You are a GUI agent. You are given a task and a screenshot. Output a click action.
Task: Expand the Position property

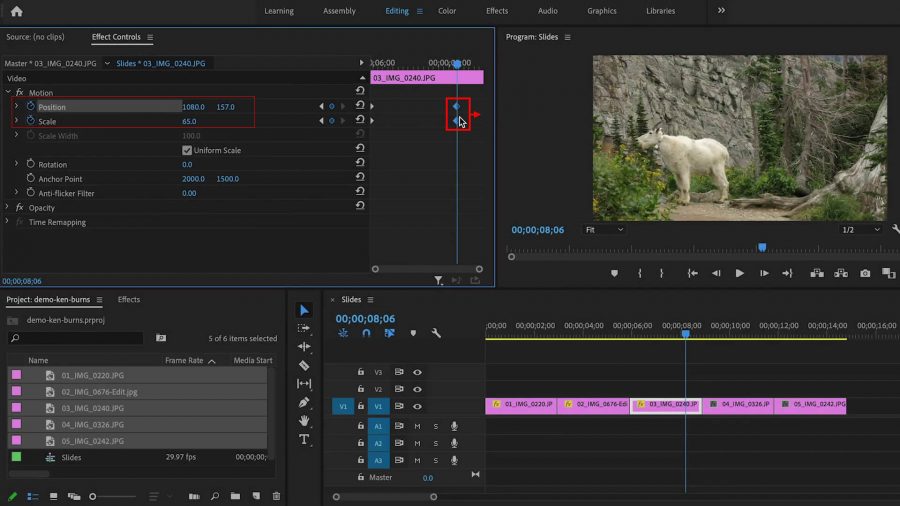[x=16, y=106]
